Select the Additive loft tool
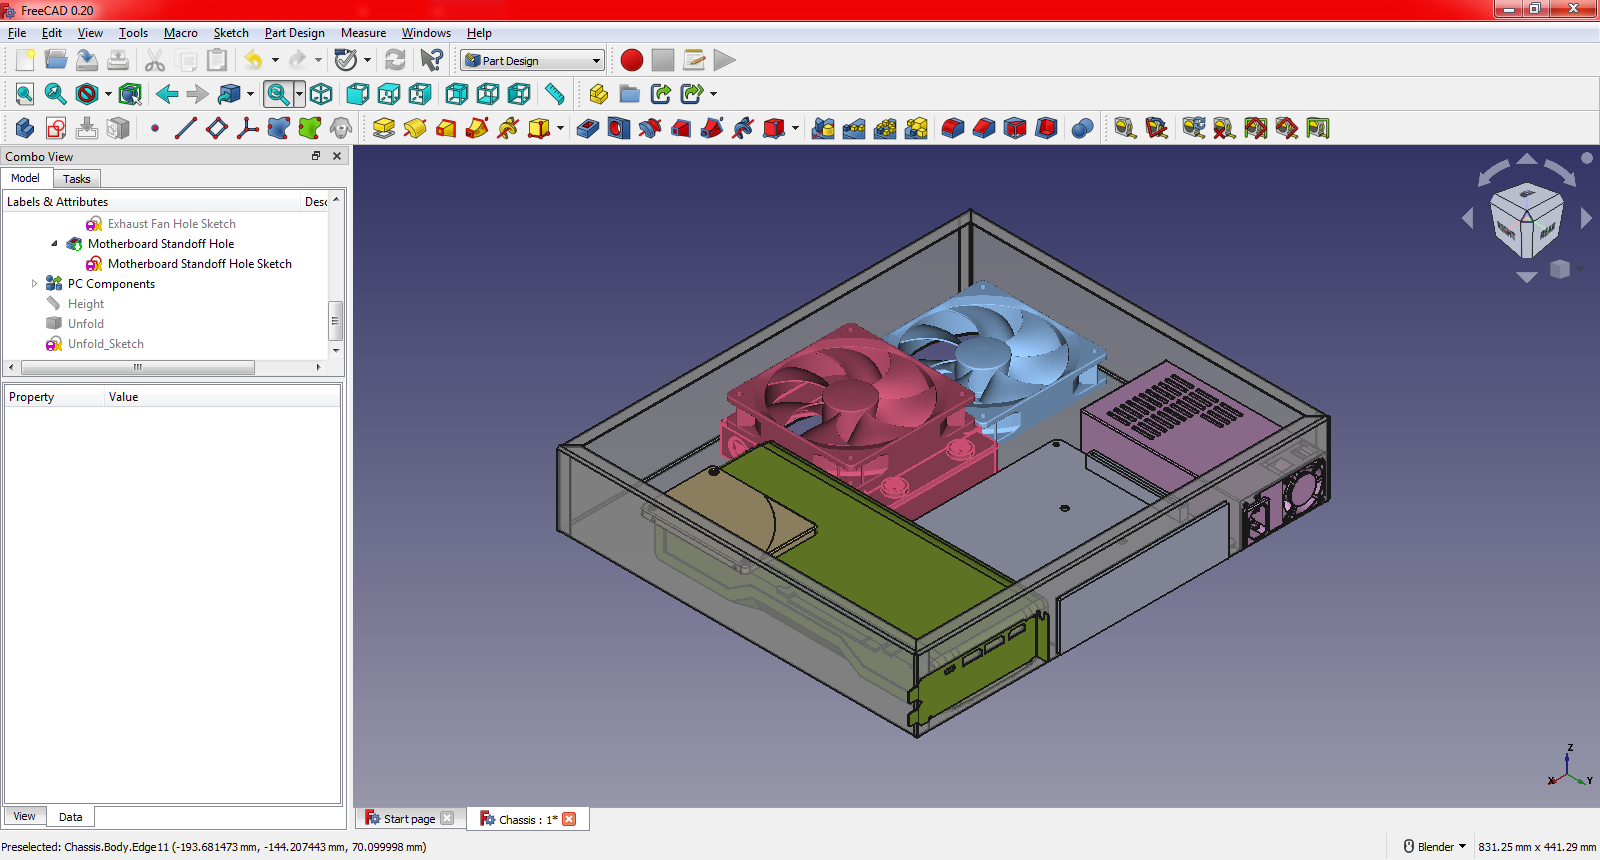The width and height of the screenshot is (1600, 860). pyautogui.click(x=446, y=128)
